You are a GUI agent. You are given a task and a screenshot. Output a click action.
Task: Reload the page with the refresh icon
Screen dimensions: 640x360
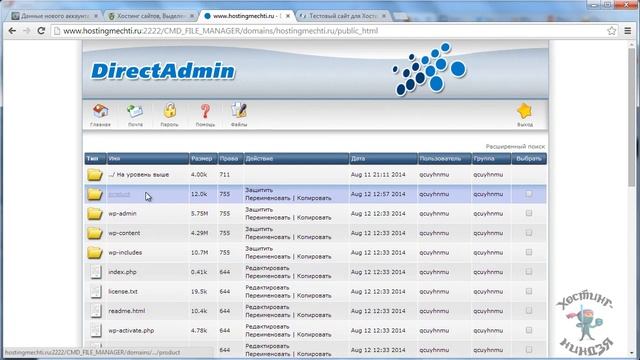click(x=41, y=31)
